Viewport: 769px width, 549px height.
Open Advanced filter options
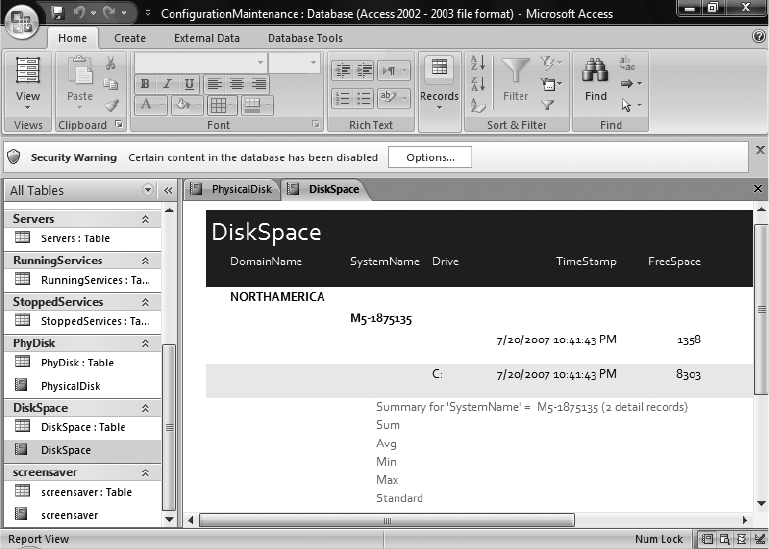click(551, 84)
